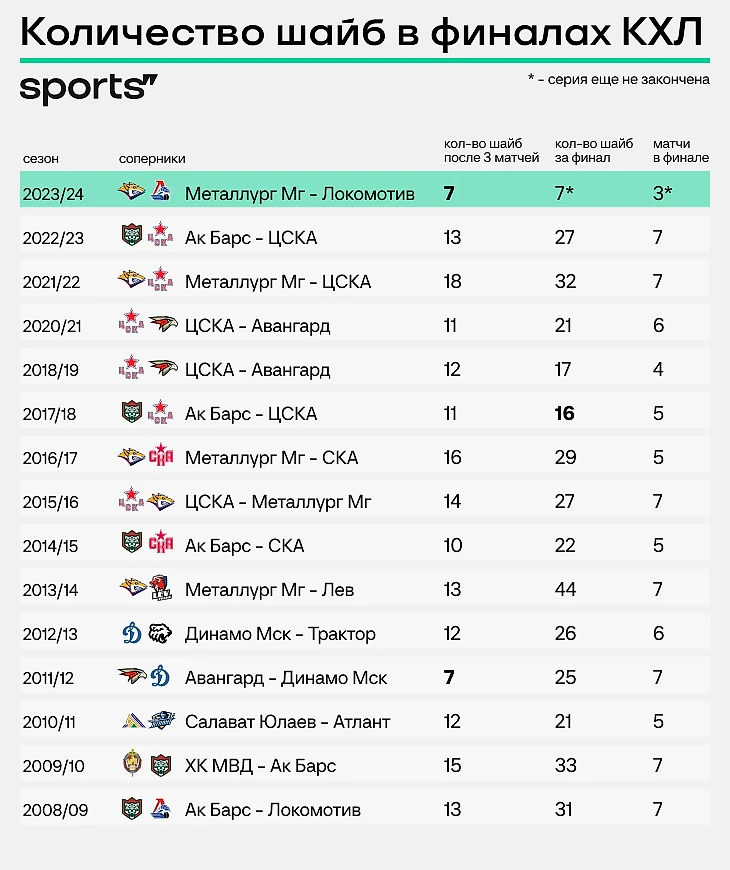Click the Lokomotiv logo in the 2023/24 row
Image resolution: width=730 pixels, height=870 pixels.
pyautogui.click(x=161, y=193)
